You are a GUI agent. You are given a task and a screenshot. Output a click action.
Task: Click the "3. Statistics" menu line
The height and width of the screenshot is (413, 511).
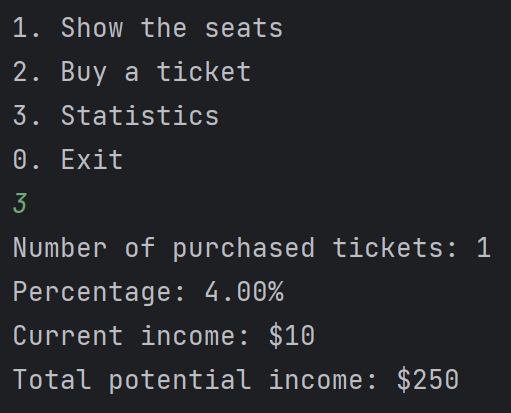tap(116, 116)
